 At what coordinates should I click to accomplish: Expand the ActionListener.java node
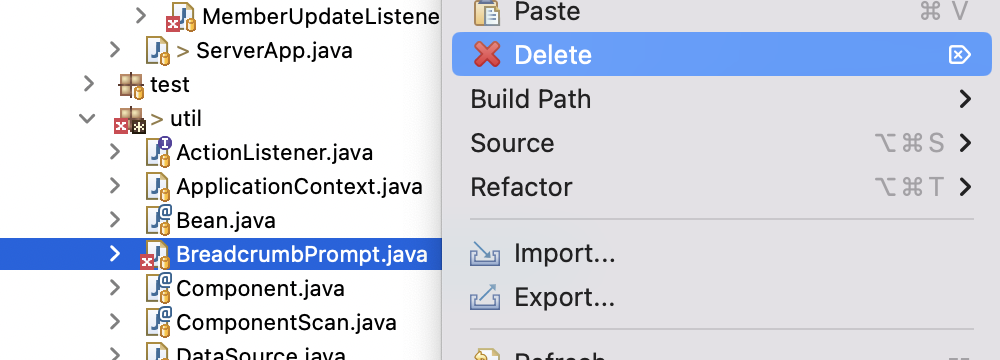[115, 152]
